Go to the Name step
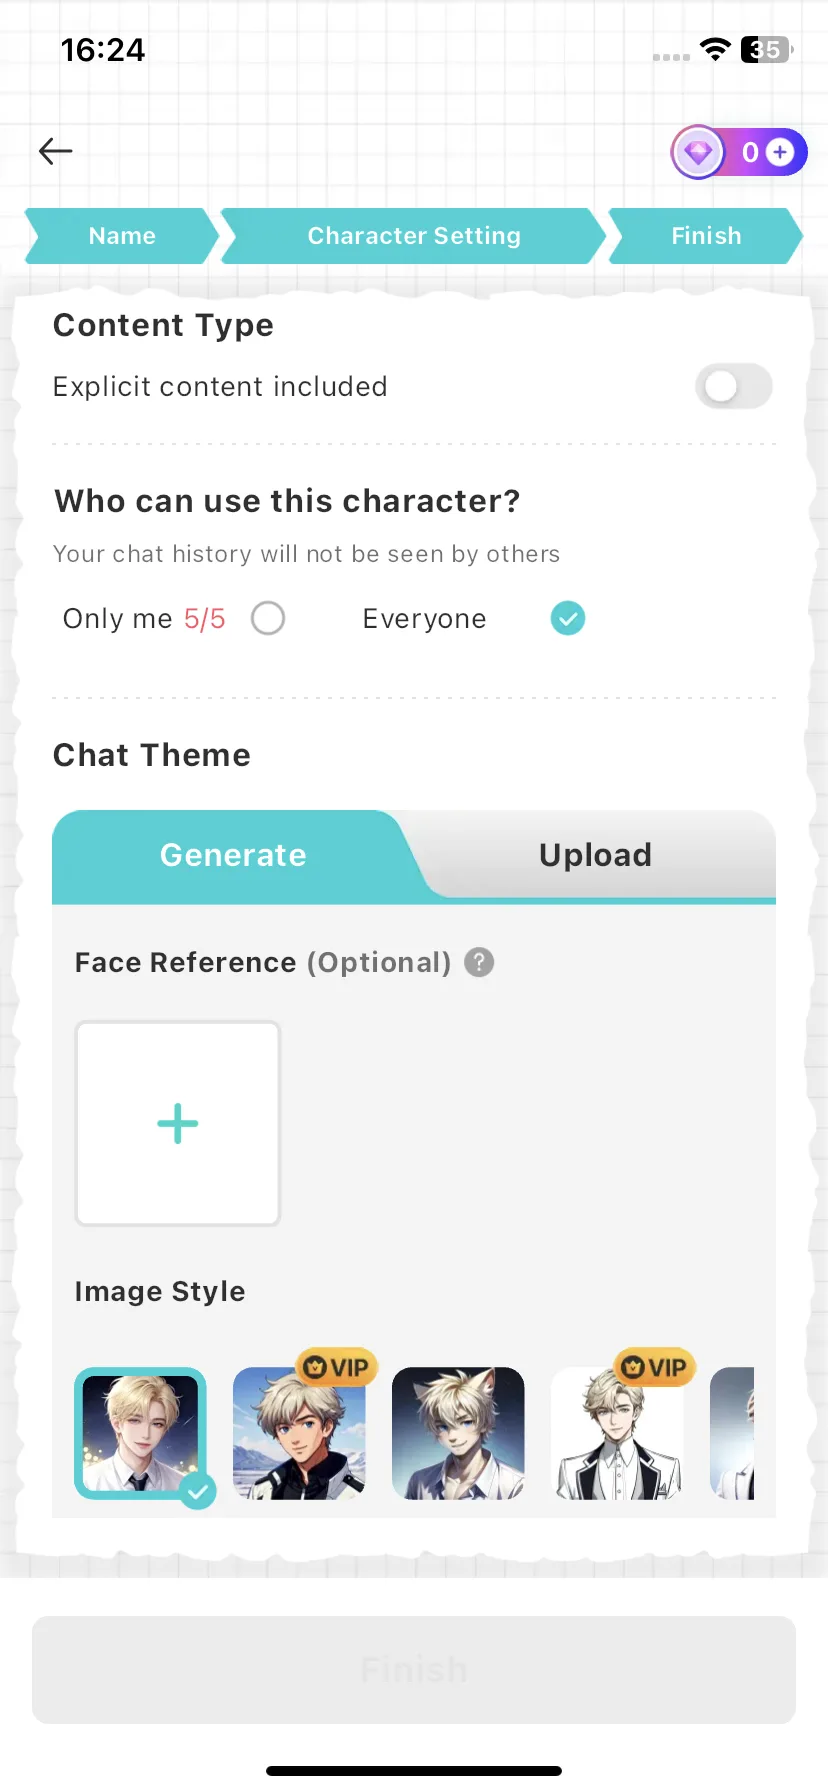 (122, 236)
